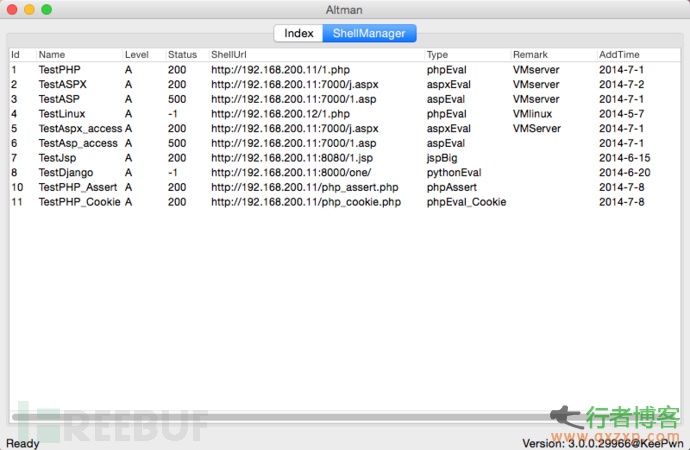690x450 pixels.
Task: Maximize the Altman window with green button
Action: point(47,9)
